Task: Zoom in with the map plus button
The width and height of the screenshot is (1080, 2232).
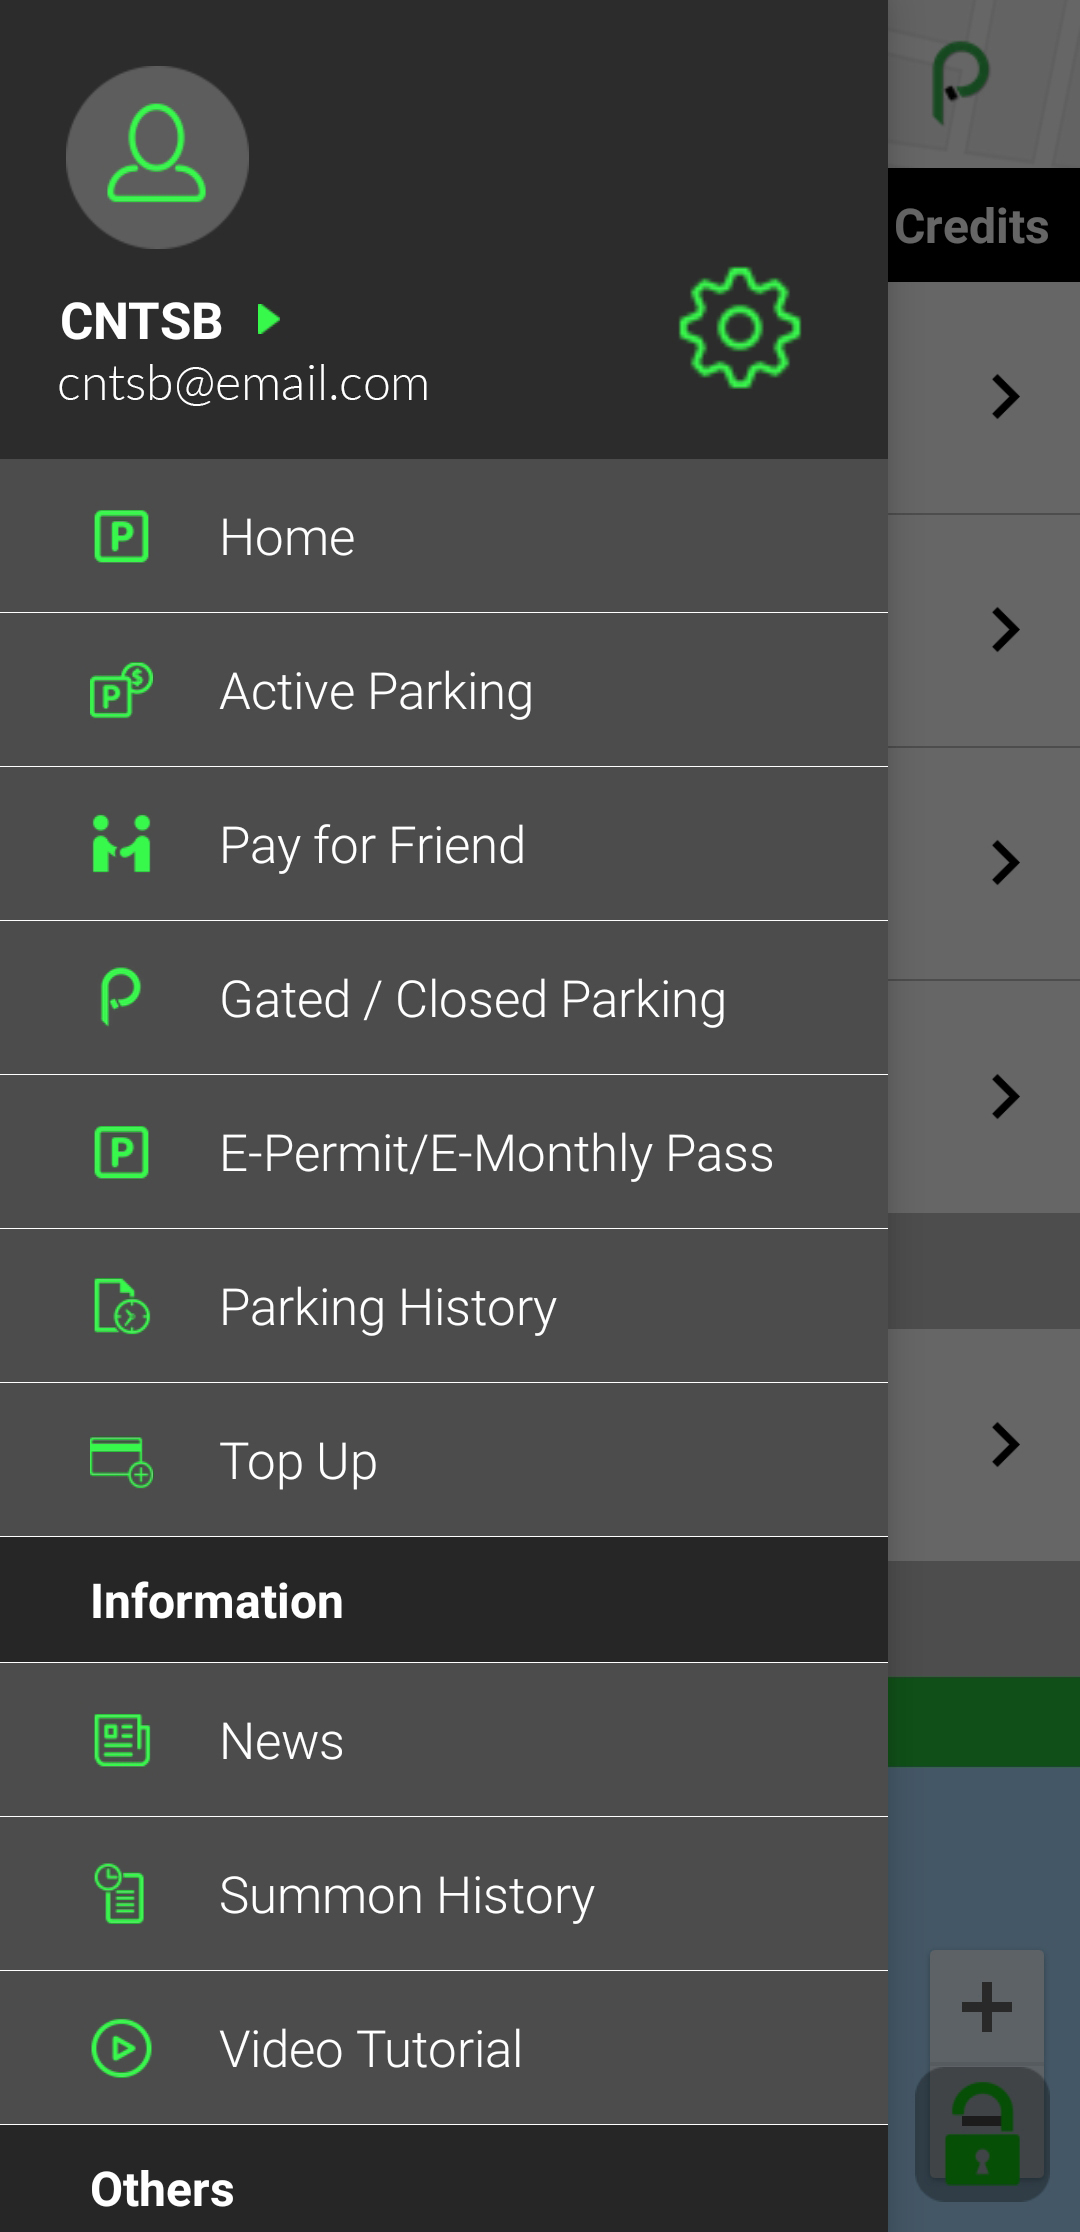Action: [987, 2006]
